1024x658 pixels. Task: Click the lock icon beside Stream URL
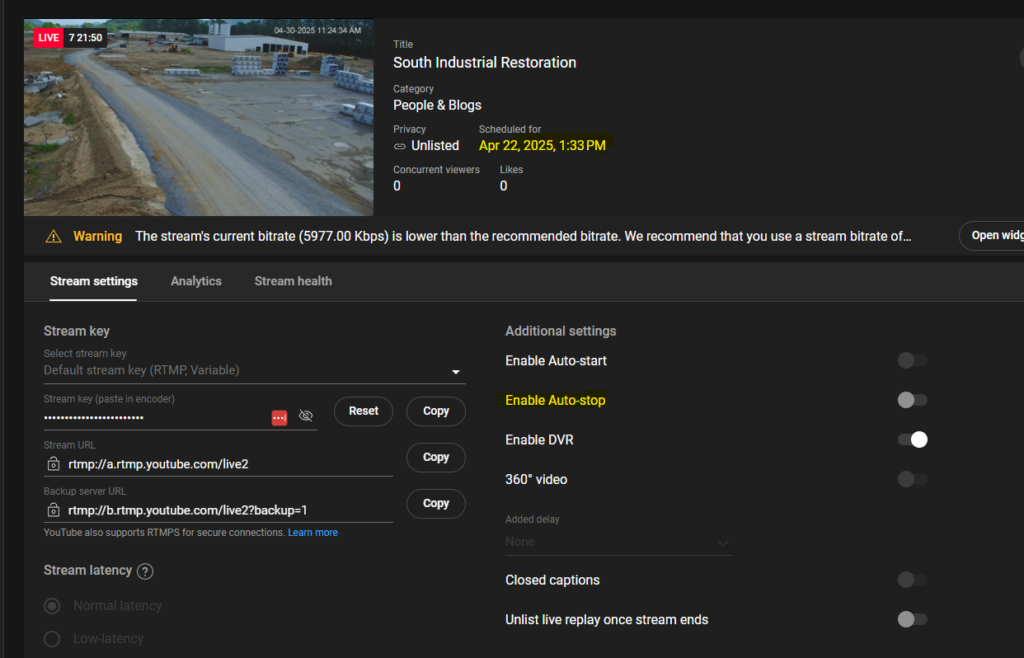click(x=54, y=464)
